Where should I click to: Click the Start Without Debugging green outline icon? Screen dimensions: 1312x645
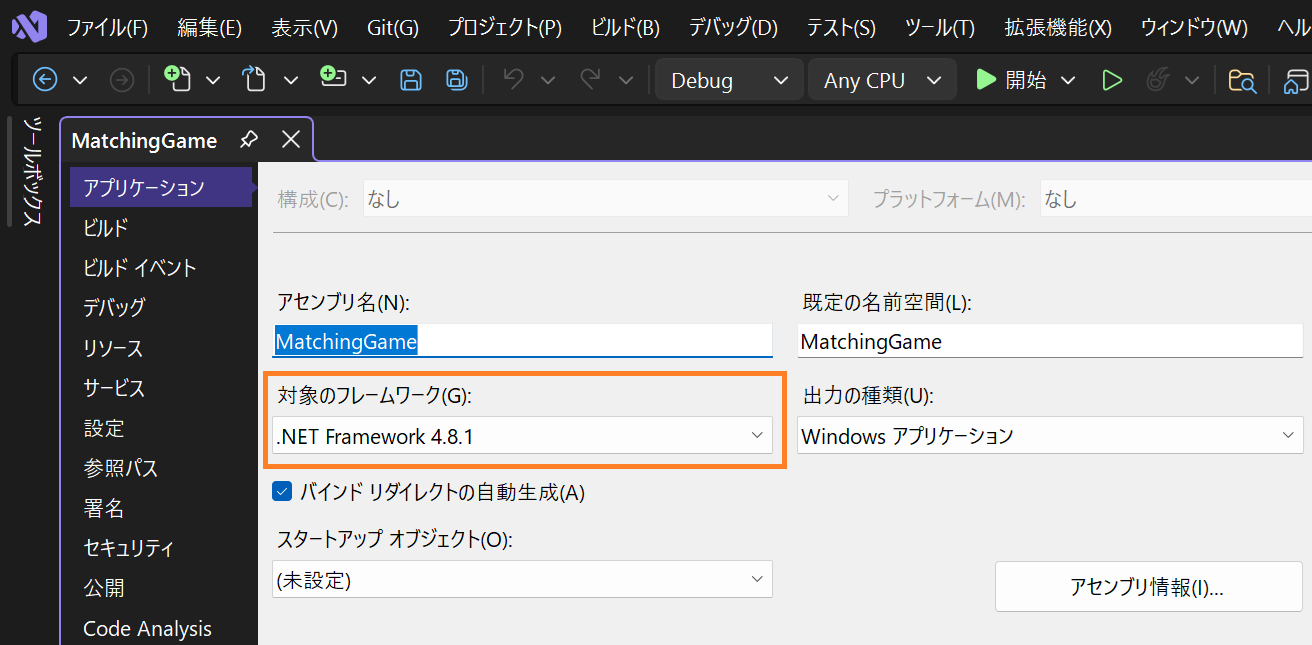coord(1112,80)
